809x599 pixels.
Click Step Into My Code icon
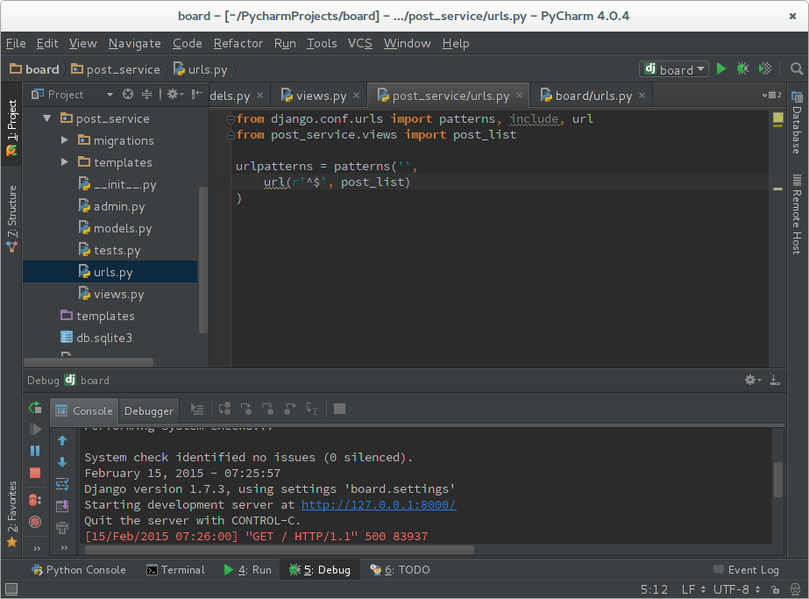[x=268, y=409]
